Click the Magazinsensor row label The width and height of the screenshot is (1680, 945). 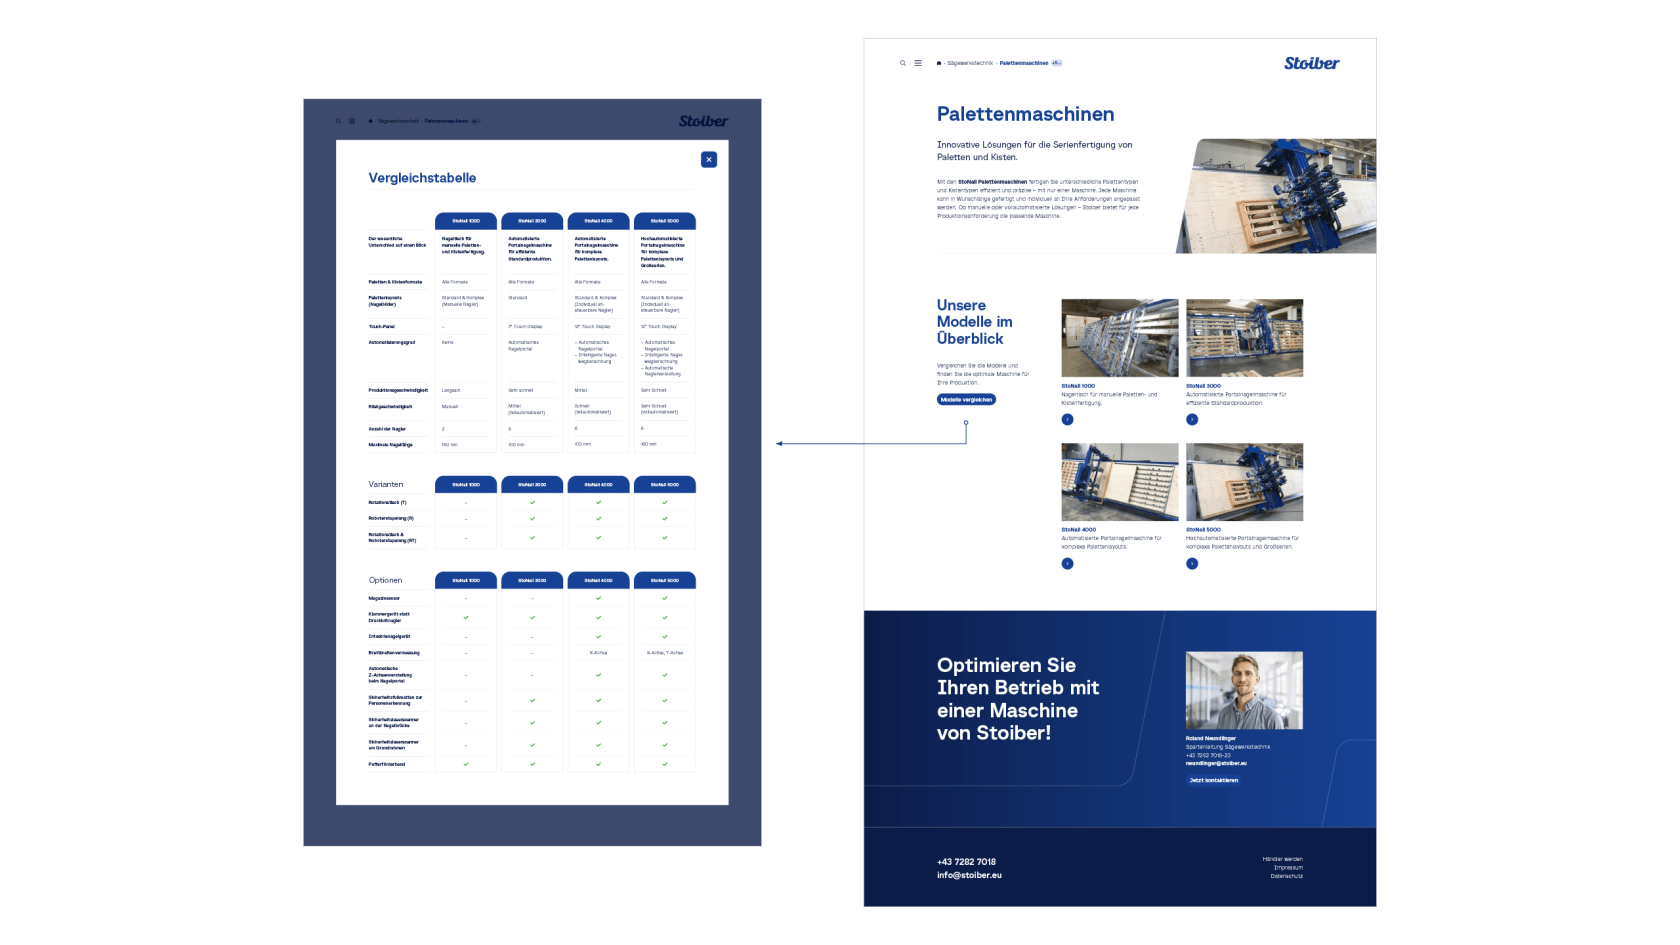[384, 598]
